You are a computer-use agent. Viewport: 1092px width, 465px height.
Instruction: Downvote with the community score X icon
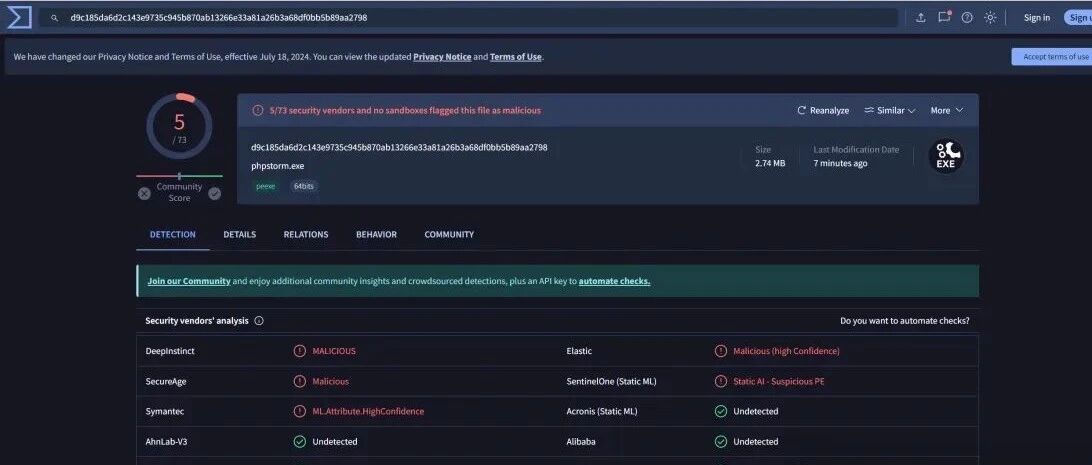click(144, 194)
